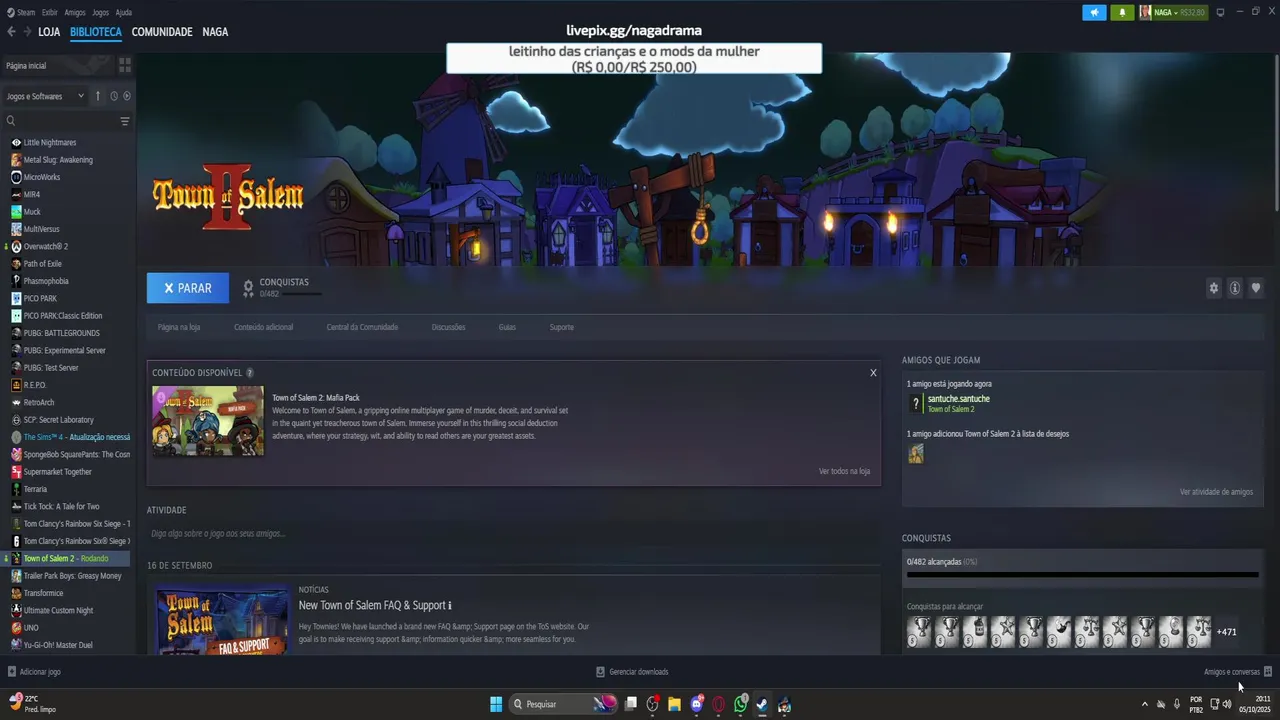
Task: Open FAQ & Support news thumbnail
Action: click(222, 621)
